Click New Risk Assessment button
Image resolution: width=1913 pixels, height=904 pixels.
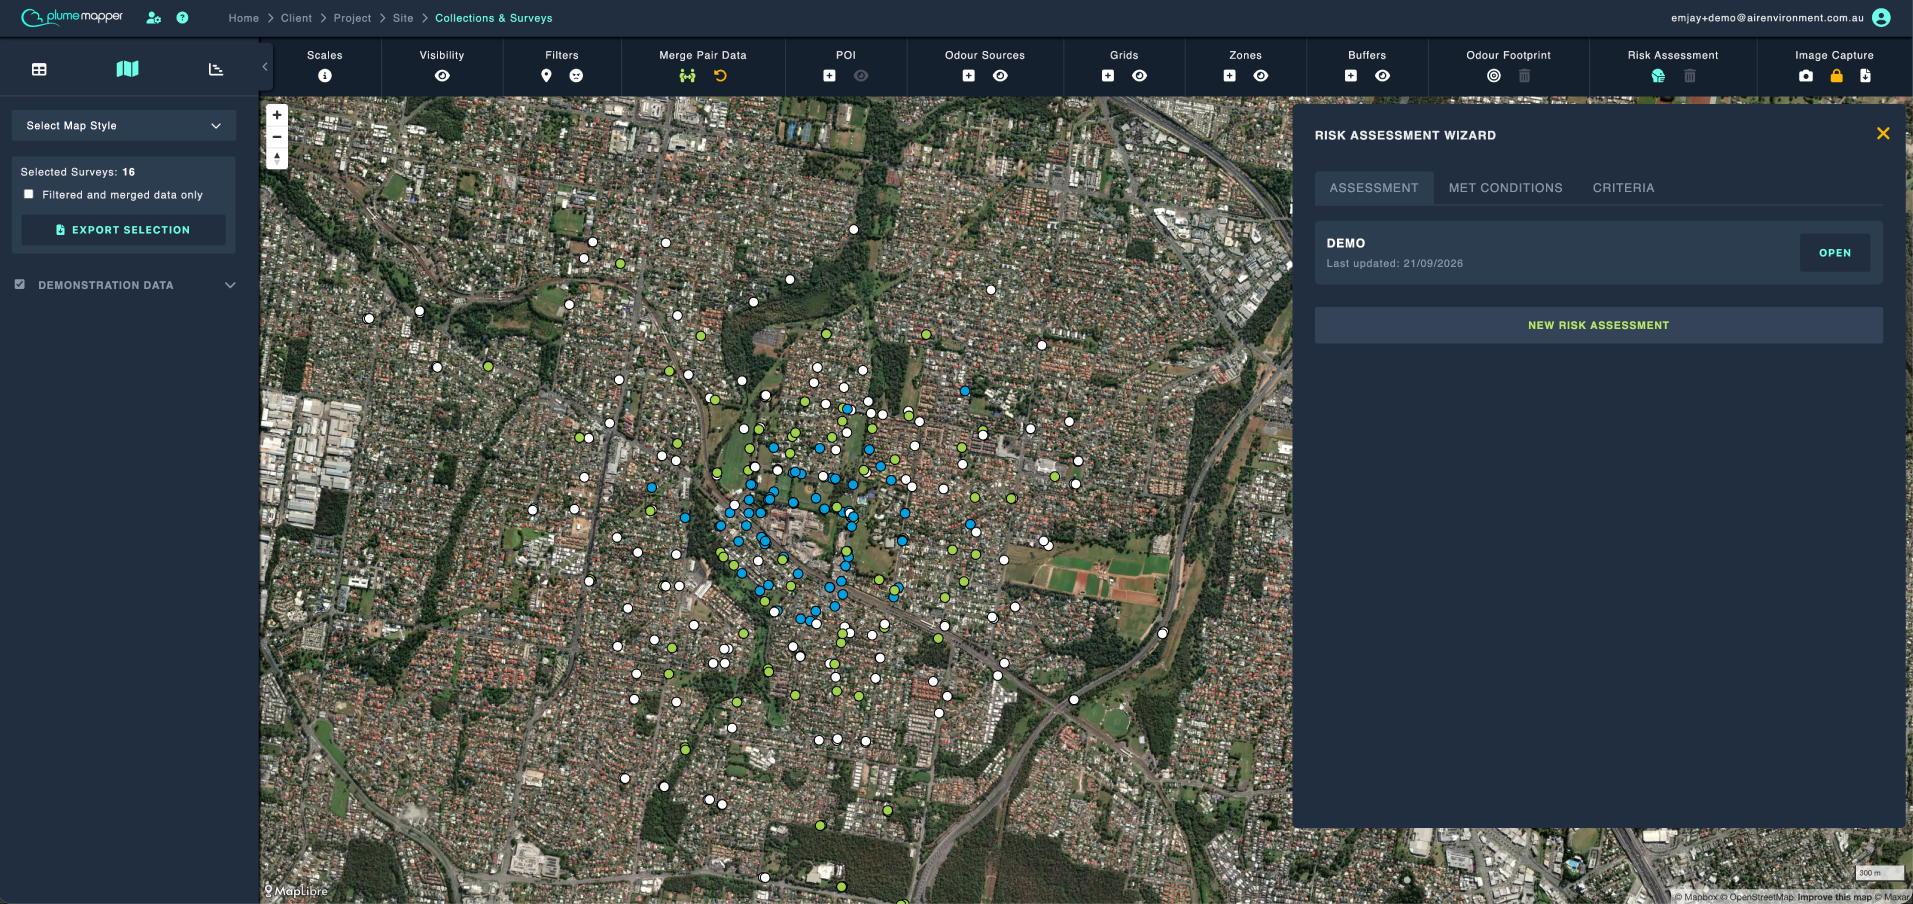(1598, 325)
